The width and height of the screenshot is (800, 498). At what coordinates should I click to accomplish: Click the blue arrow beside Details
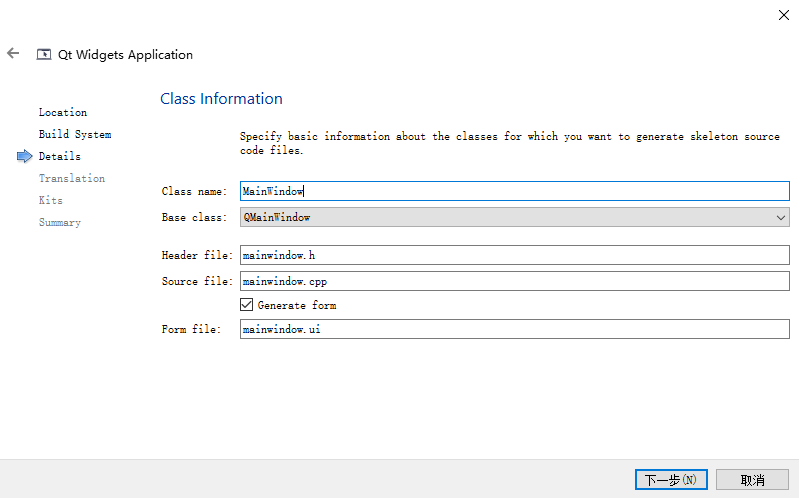(24, 156)
